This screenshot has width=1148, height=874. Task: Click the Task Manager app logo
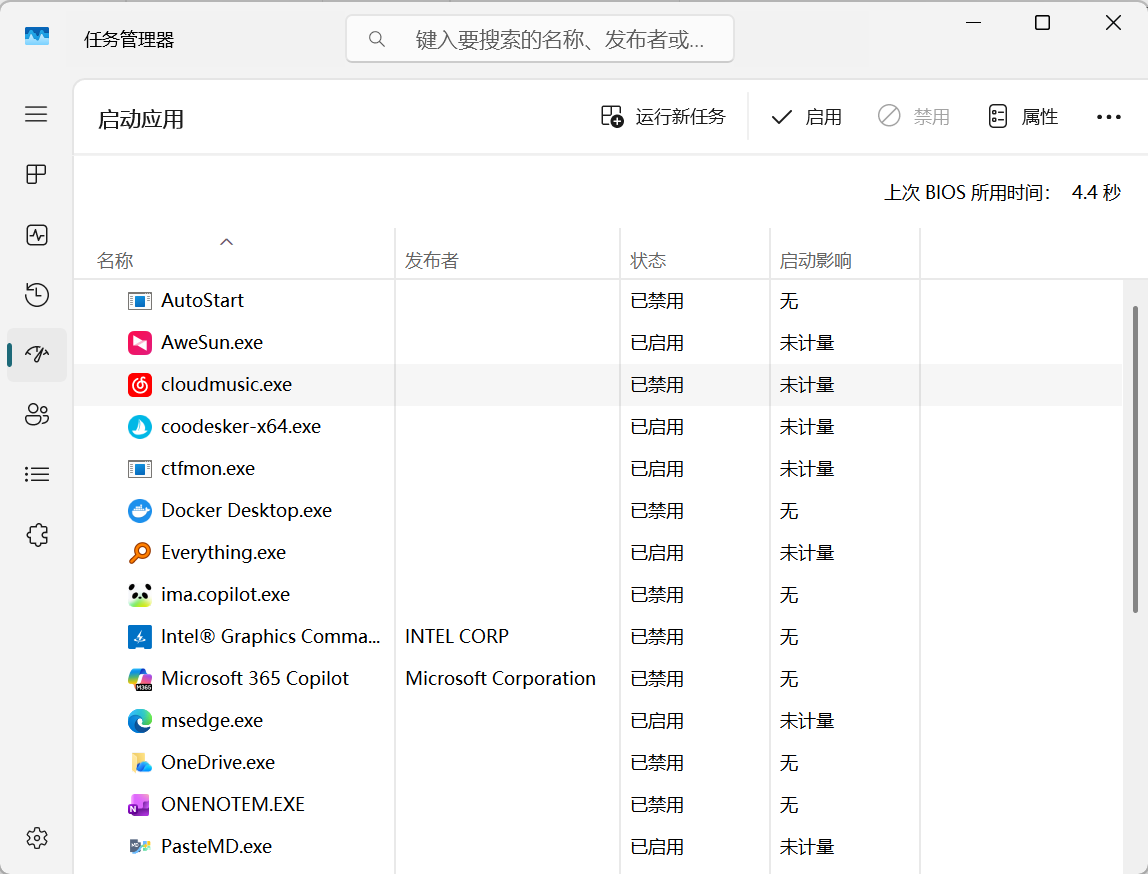(37, 37)
